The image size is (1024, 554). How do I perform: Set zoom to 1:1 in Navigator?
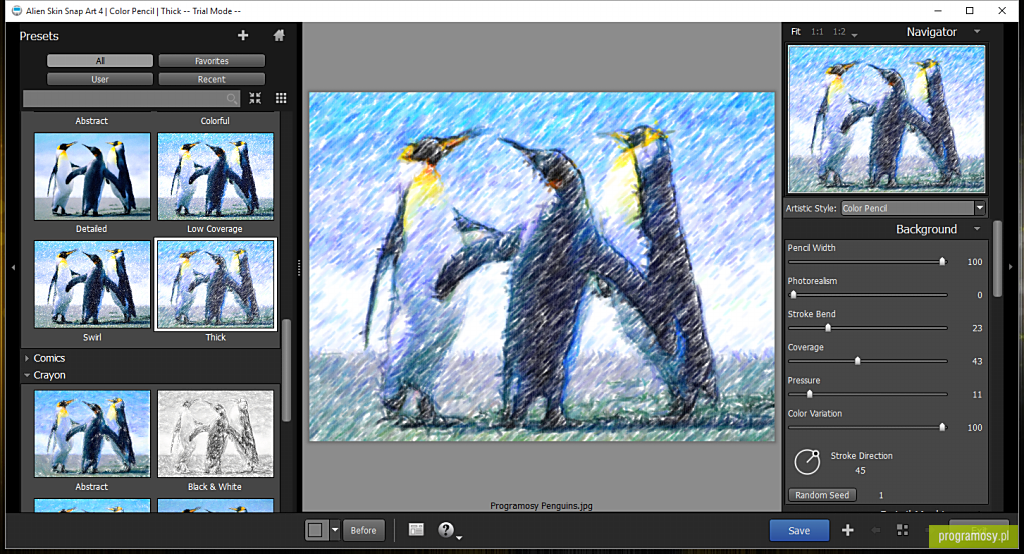817,31
